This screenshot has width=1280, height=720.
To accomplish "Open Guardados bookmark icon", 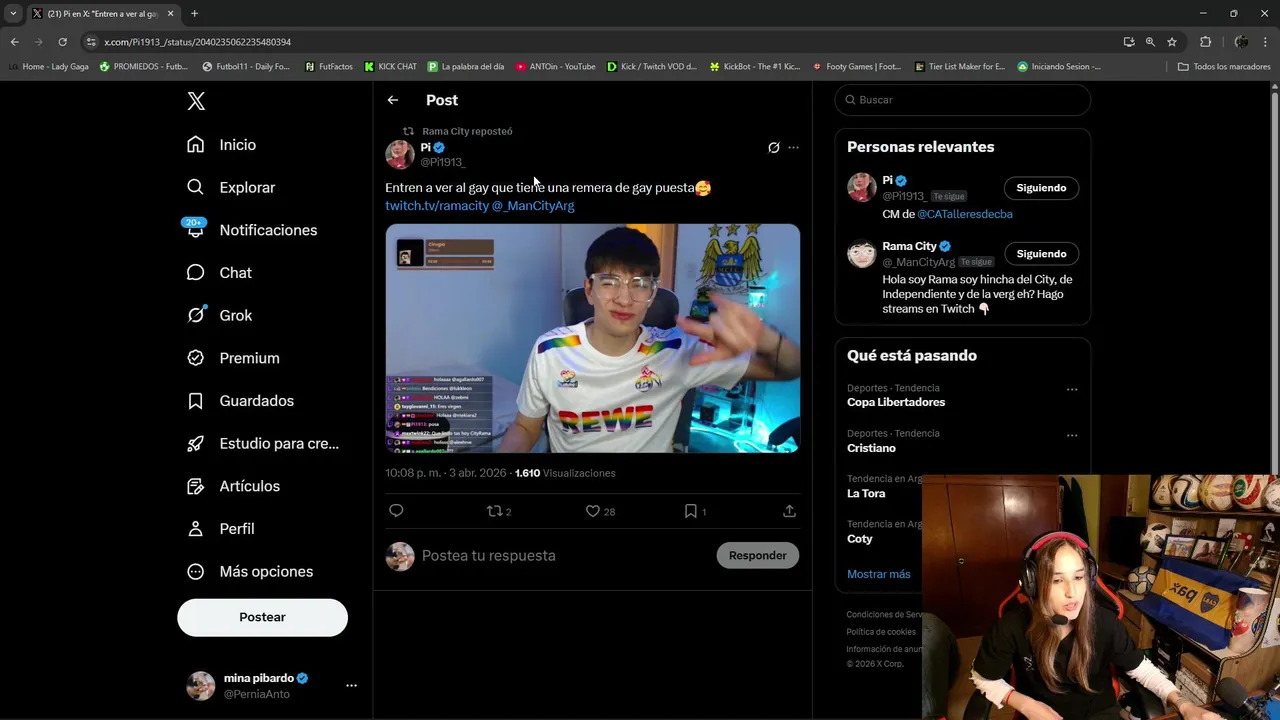I will 196,401.
